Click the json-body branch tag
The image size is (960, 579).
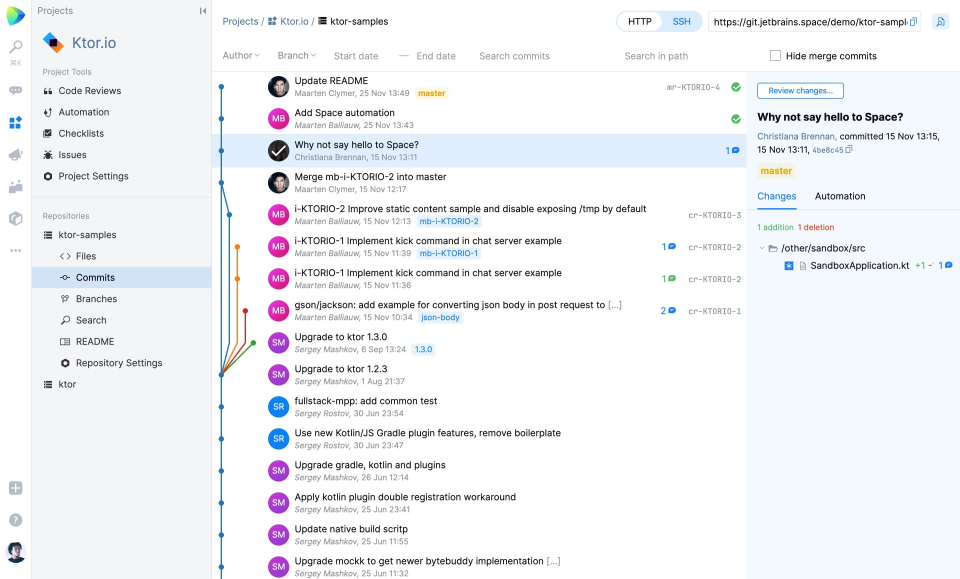[x=440, y=318]
